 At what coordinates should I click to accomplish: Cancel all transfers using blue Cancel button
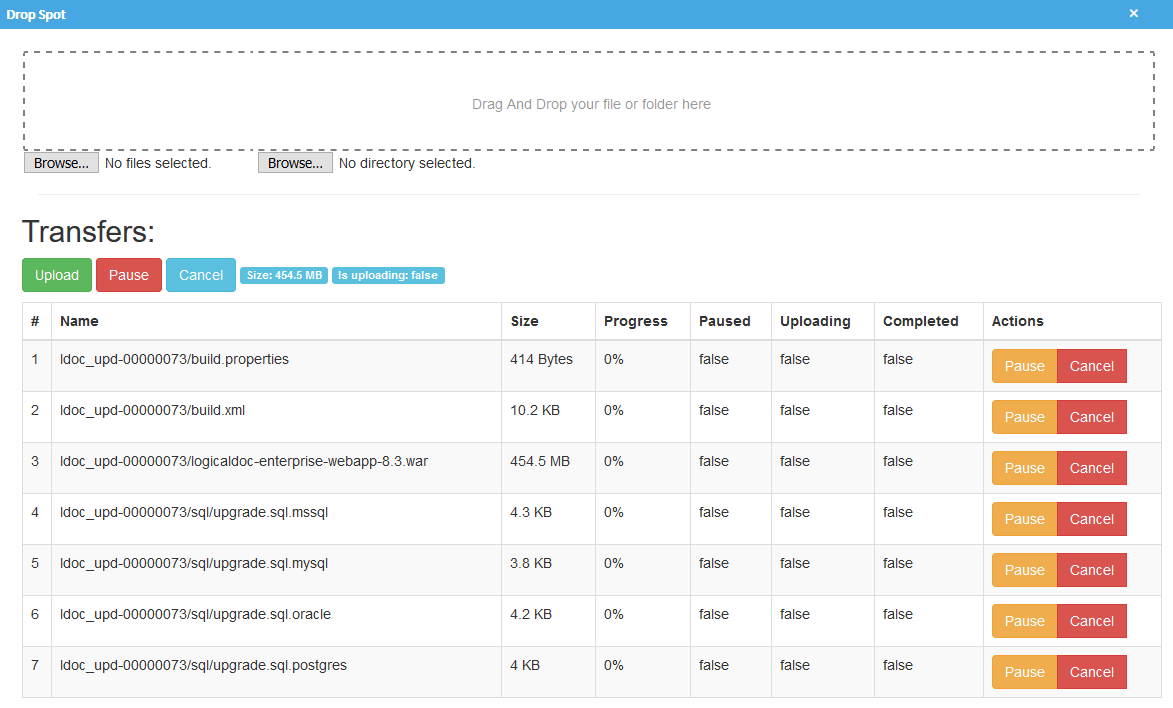coord(200,275)
